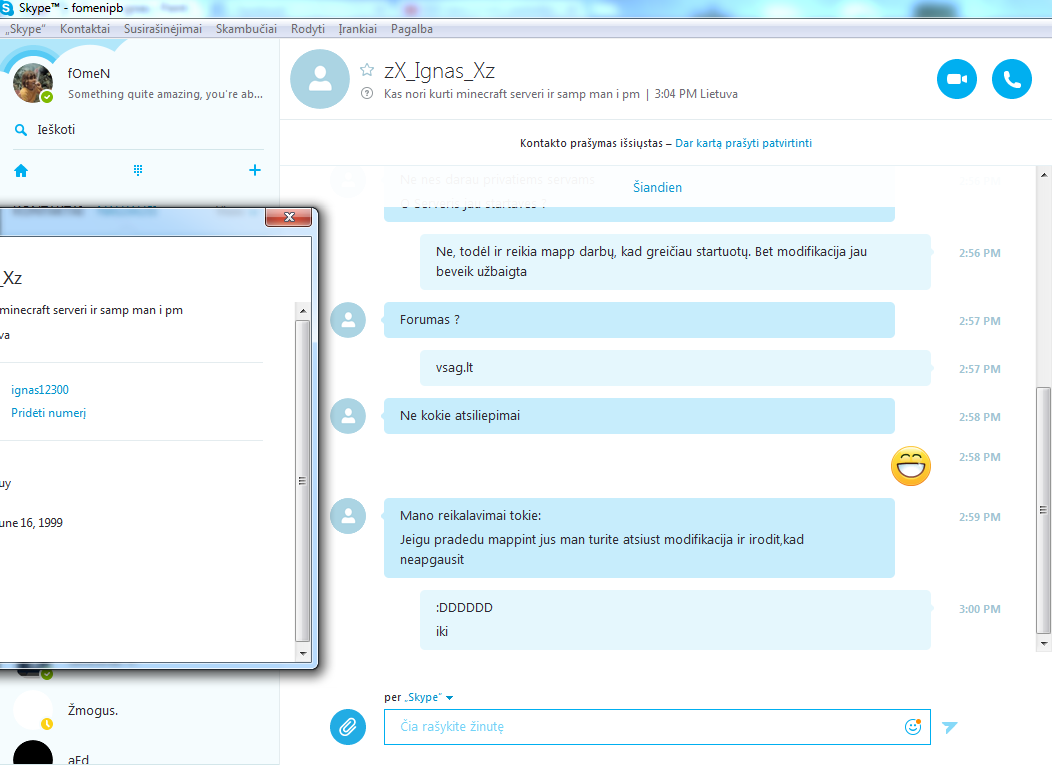
Task: Open the Skambučiai menu
Action: coord(246,29)
